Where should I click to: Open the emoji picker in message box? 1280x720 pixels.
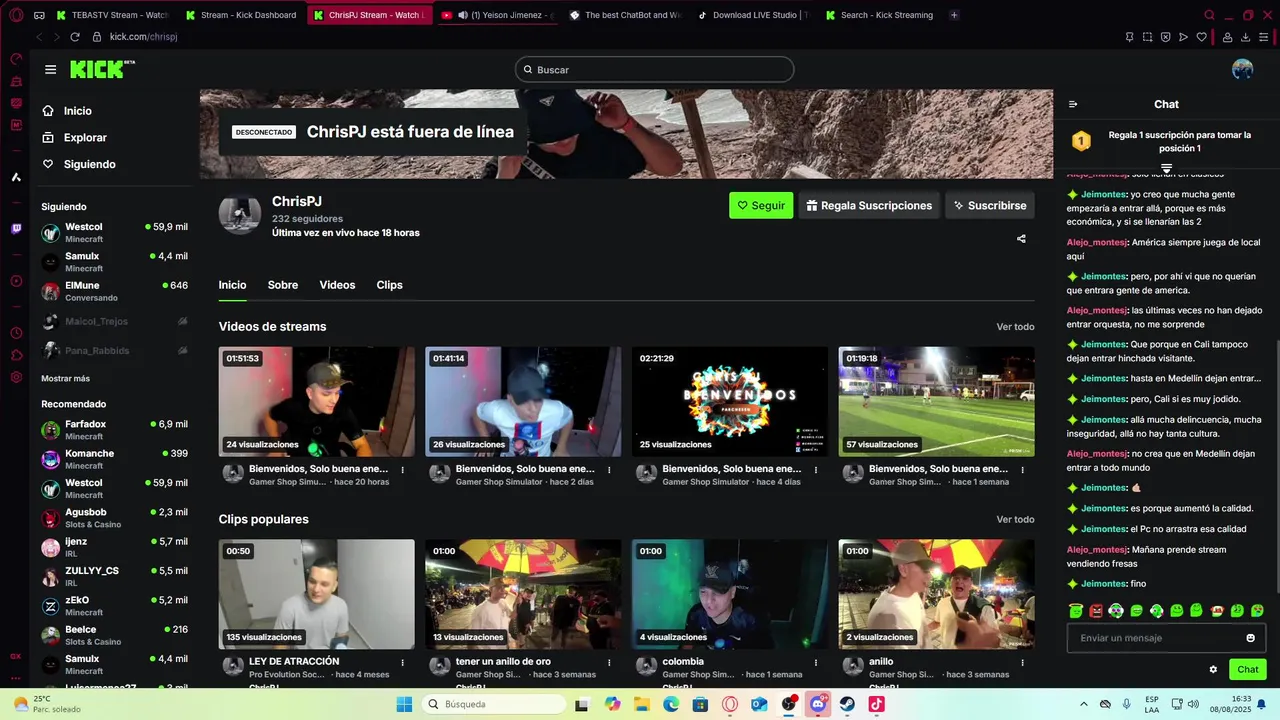click(1250, 638)
